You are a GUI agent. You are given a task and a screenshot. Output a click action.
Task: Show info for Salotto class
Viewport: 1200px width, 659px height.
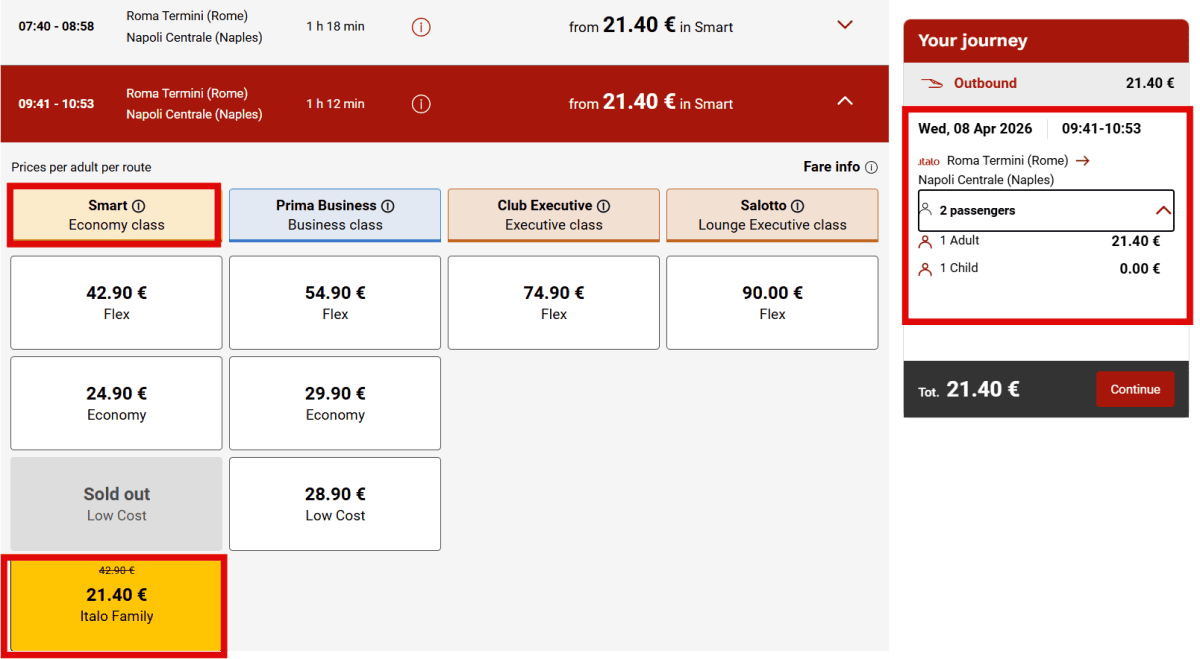tap(797, 206)
